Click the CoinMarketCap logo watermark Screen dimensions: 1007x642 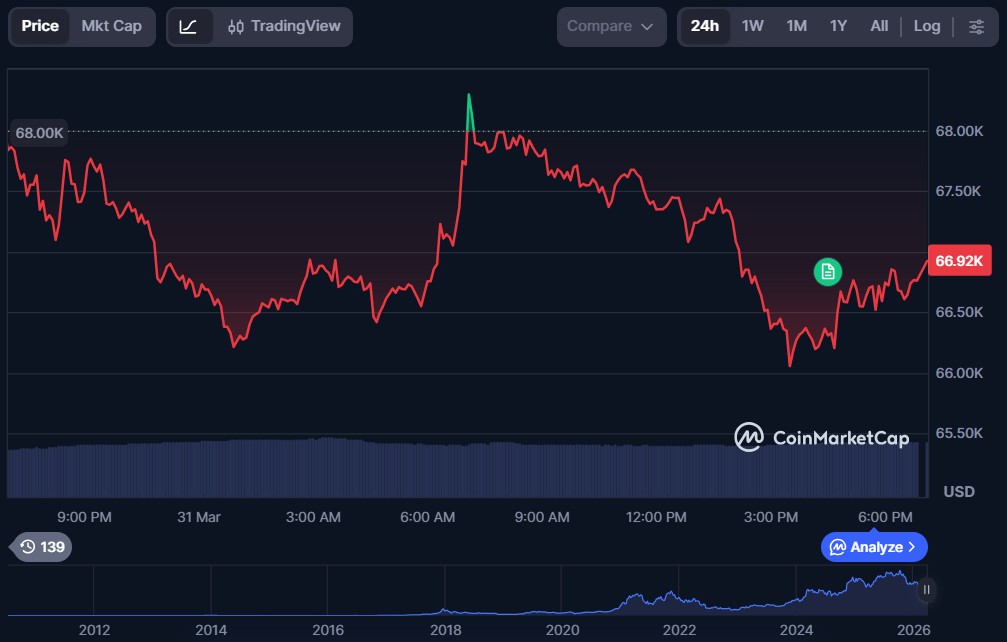(748, 437)
